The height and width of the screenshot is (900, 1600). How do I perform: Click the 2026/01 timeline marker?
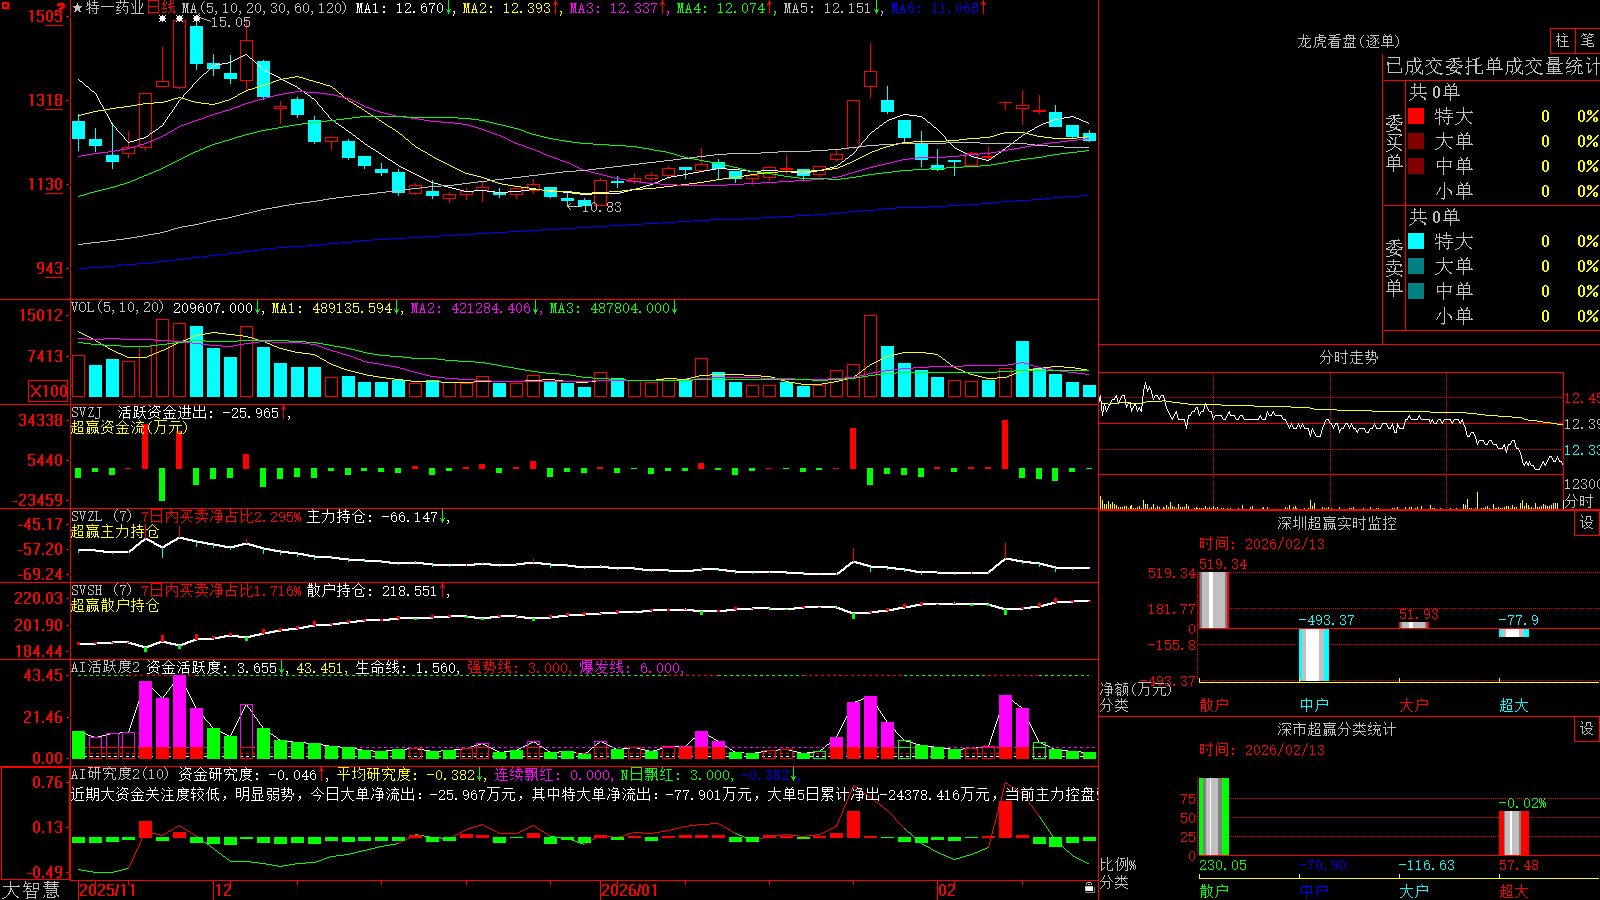point(630,890)
